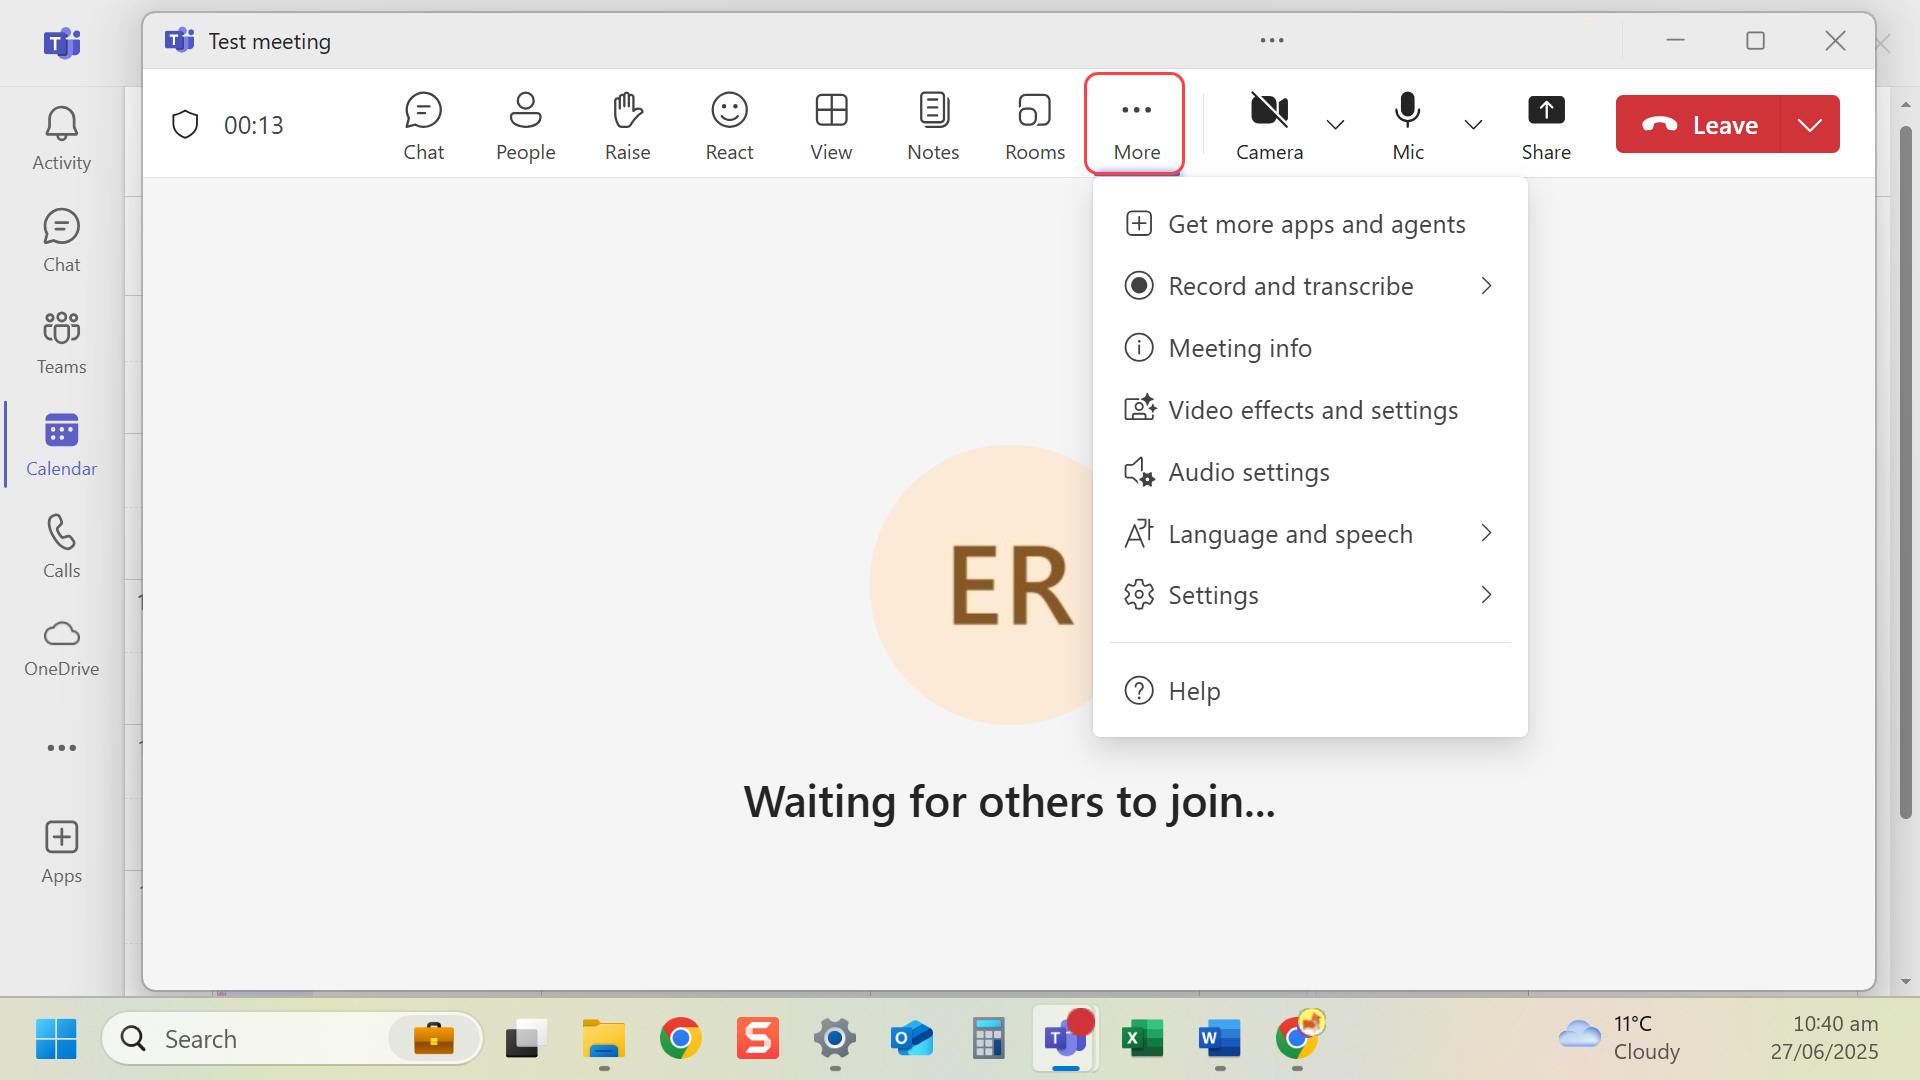Show more apps ellipsis in sidebar

point(61,748)
